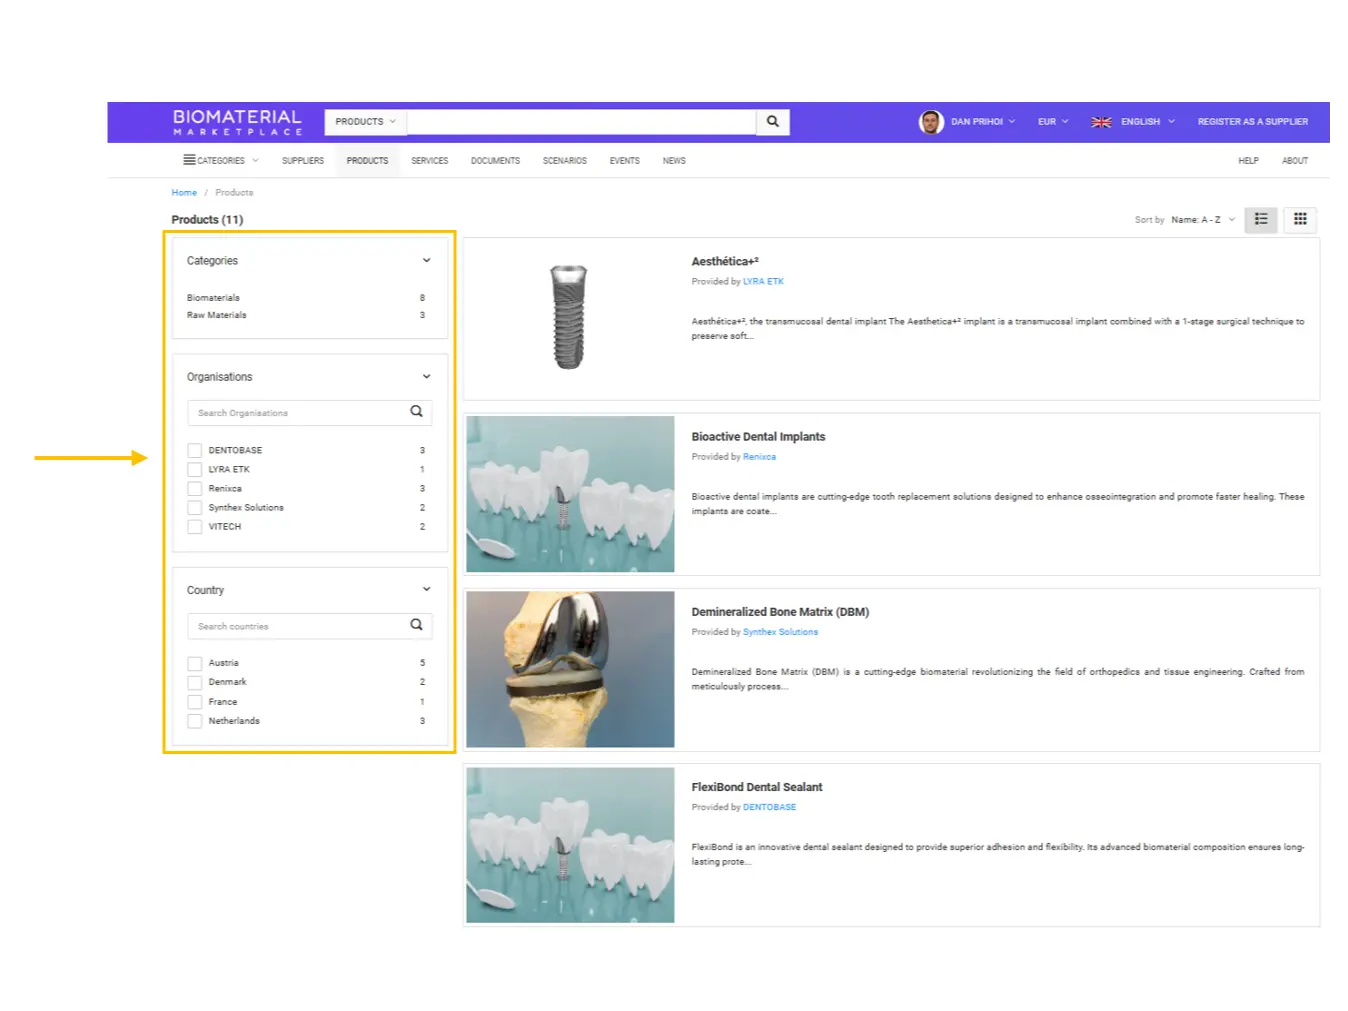Open the DAN PRIHOI user dropdown
The width and height of the screenshot is (1348, 1011).
[x=983, y=122]
